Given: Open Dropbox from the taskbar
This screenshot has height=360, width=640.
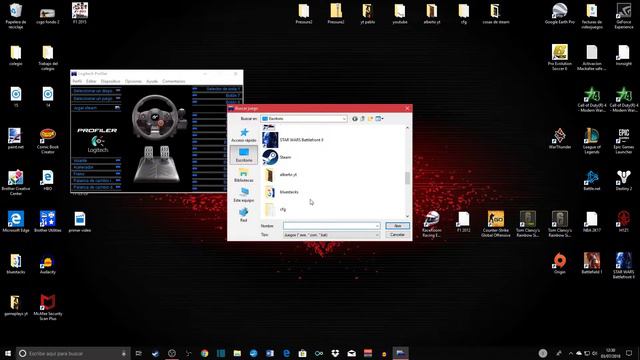Looking at the screenshot, I should coord(335,353).
